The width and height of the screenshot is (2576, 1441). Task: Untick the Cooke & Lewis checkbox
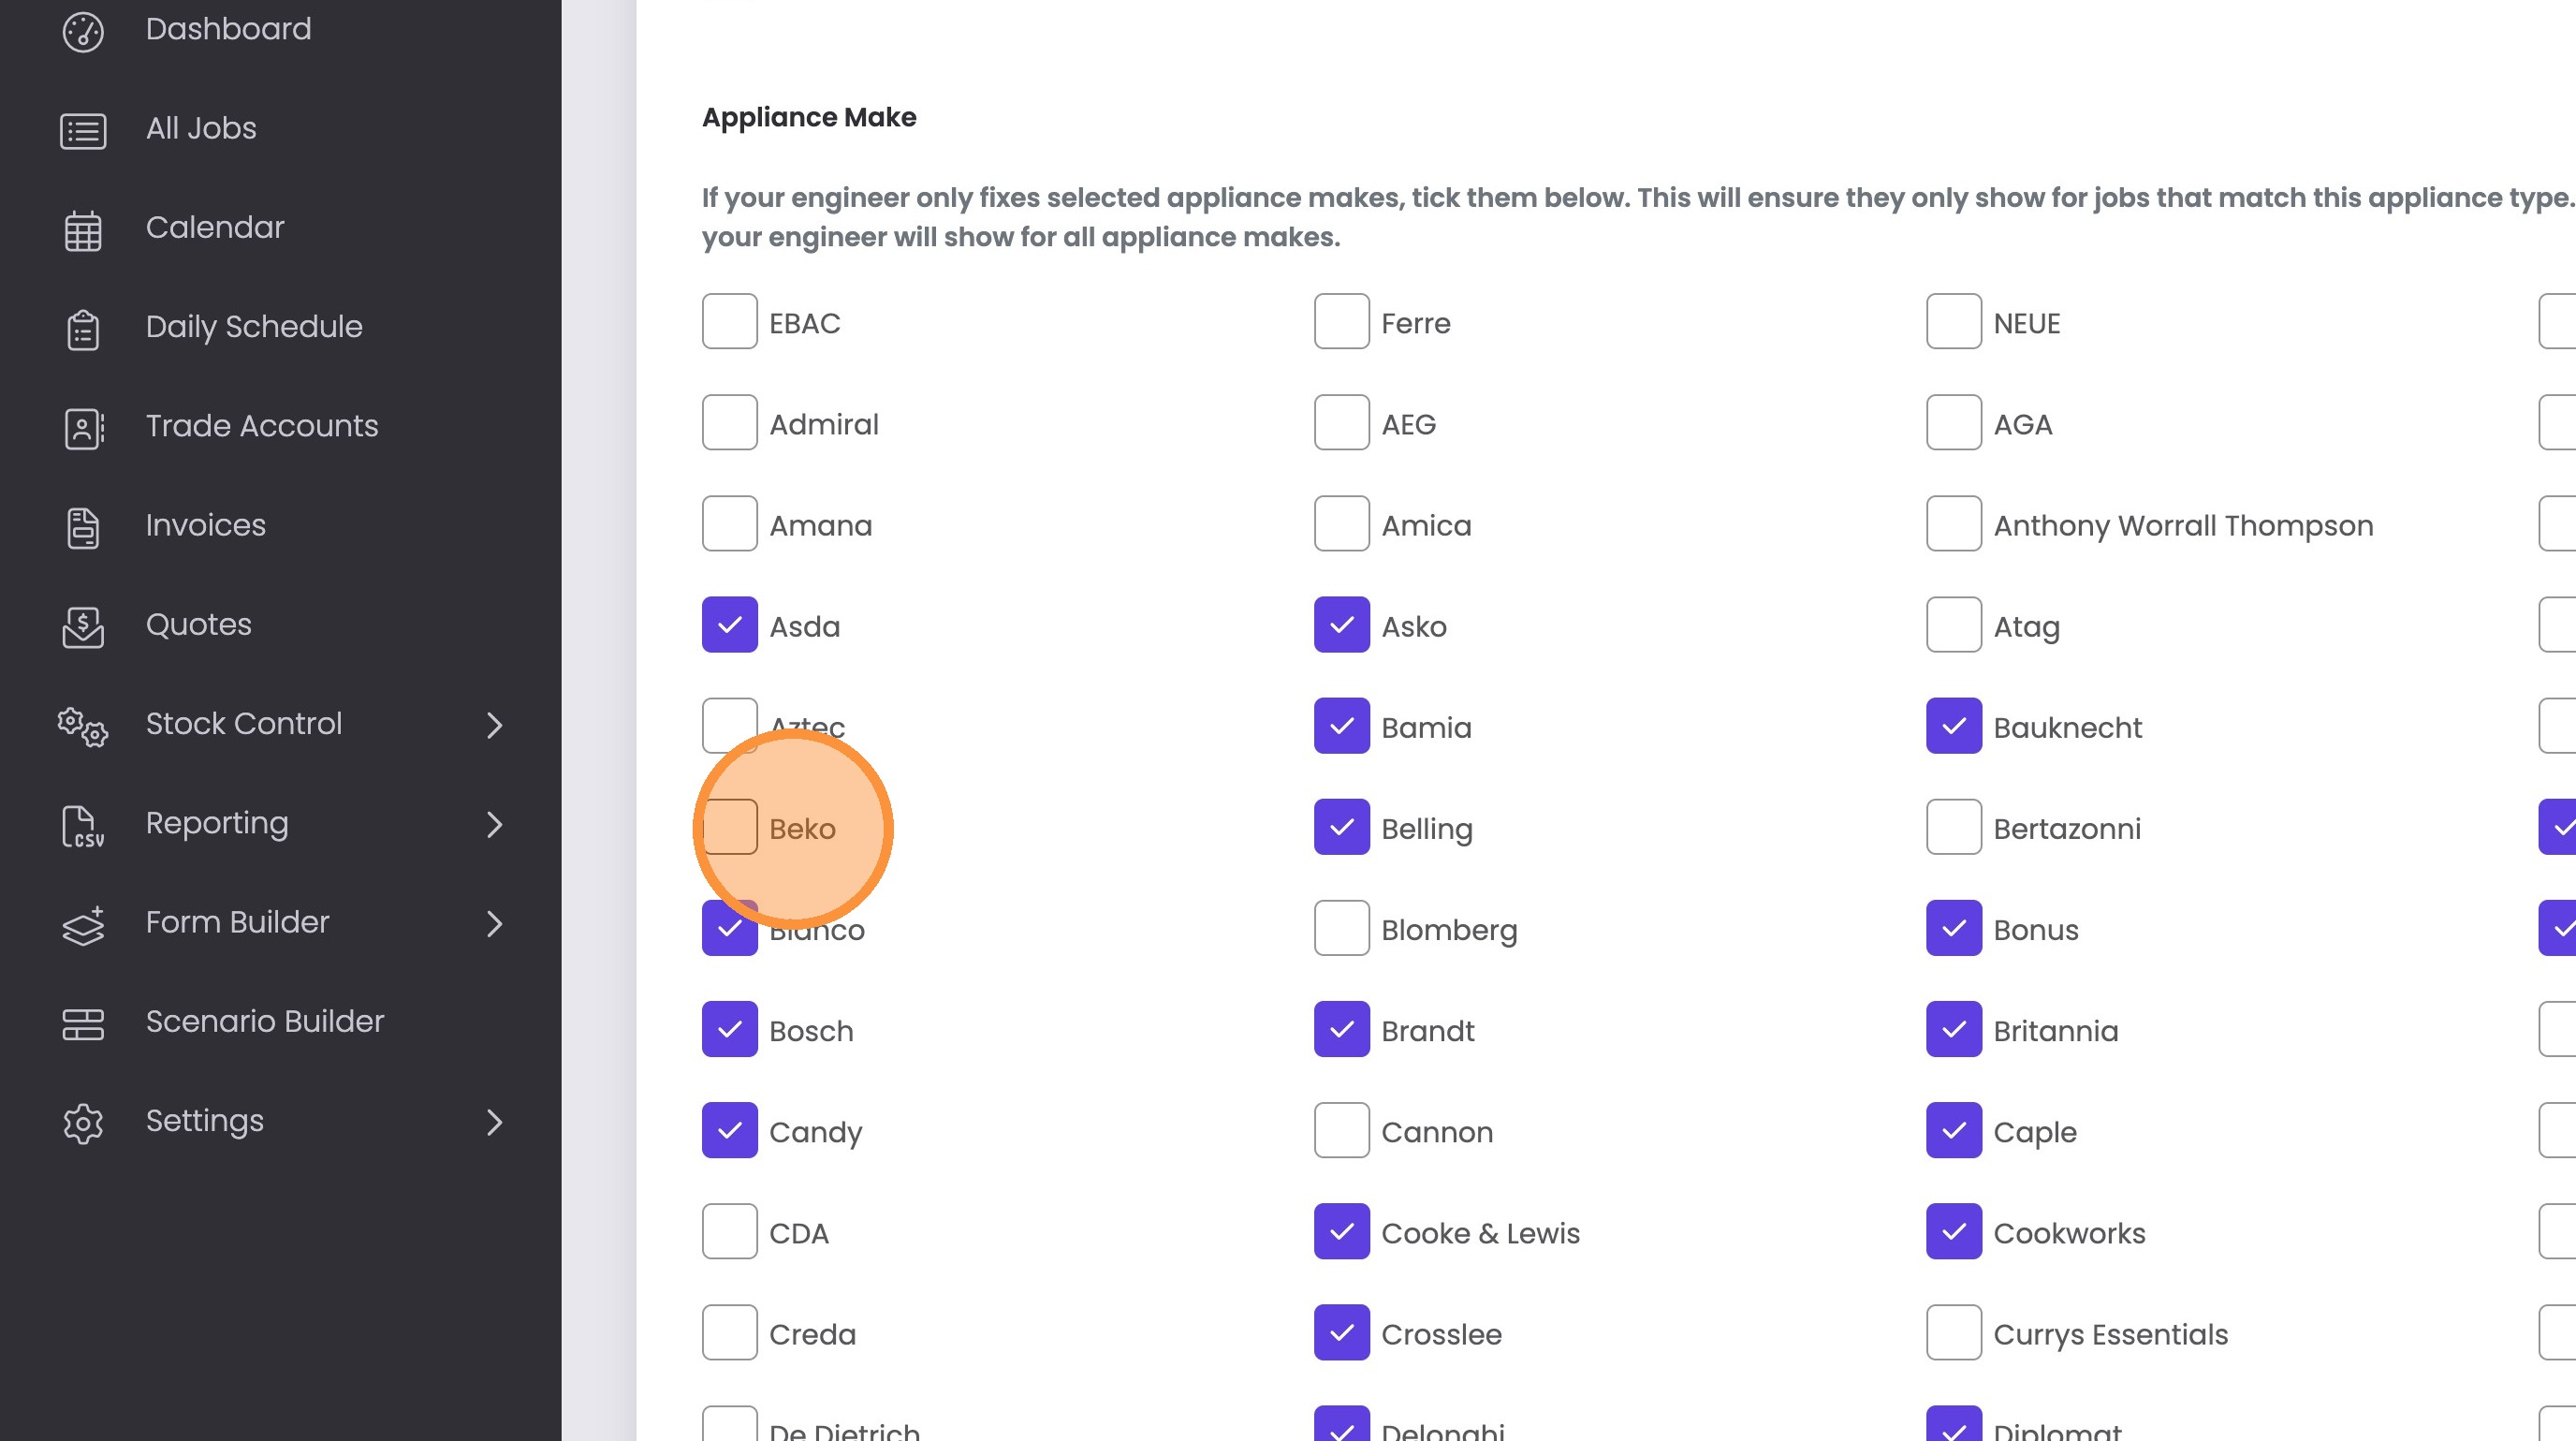[x=1342, y=1231]
